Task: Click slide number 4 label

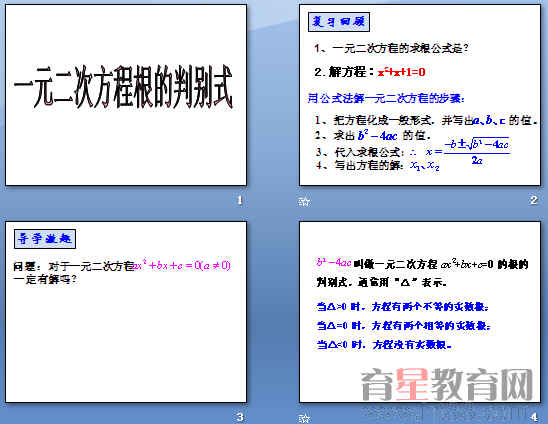Action: [x=534, y=417]
